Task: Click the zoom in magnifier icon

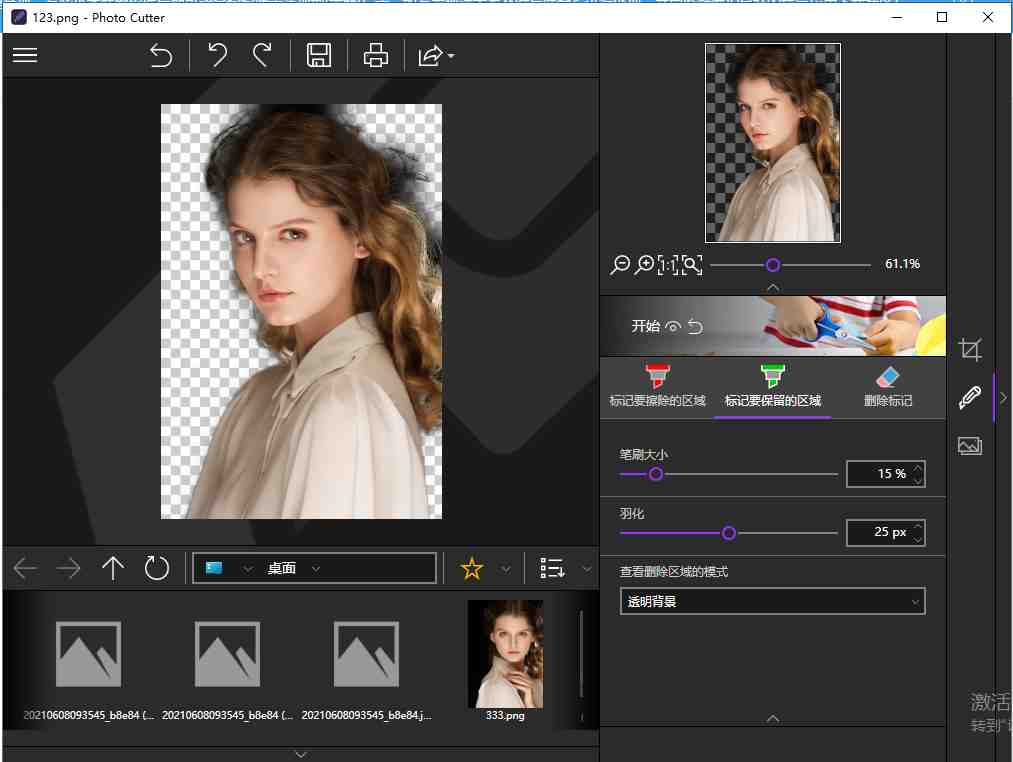Action: 645,264
